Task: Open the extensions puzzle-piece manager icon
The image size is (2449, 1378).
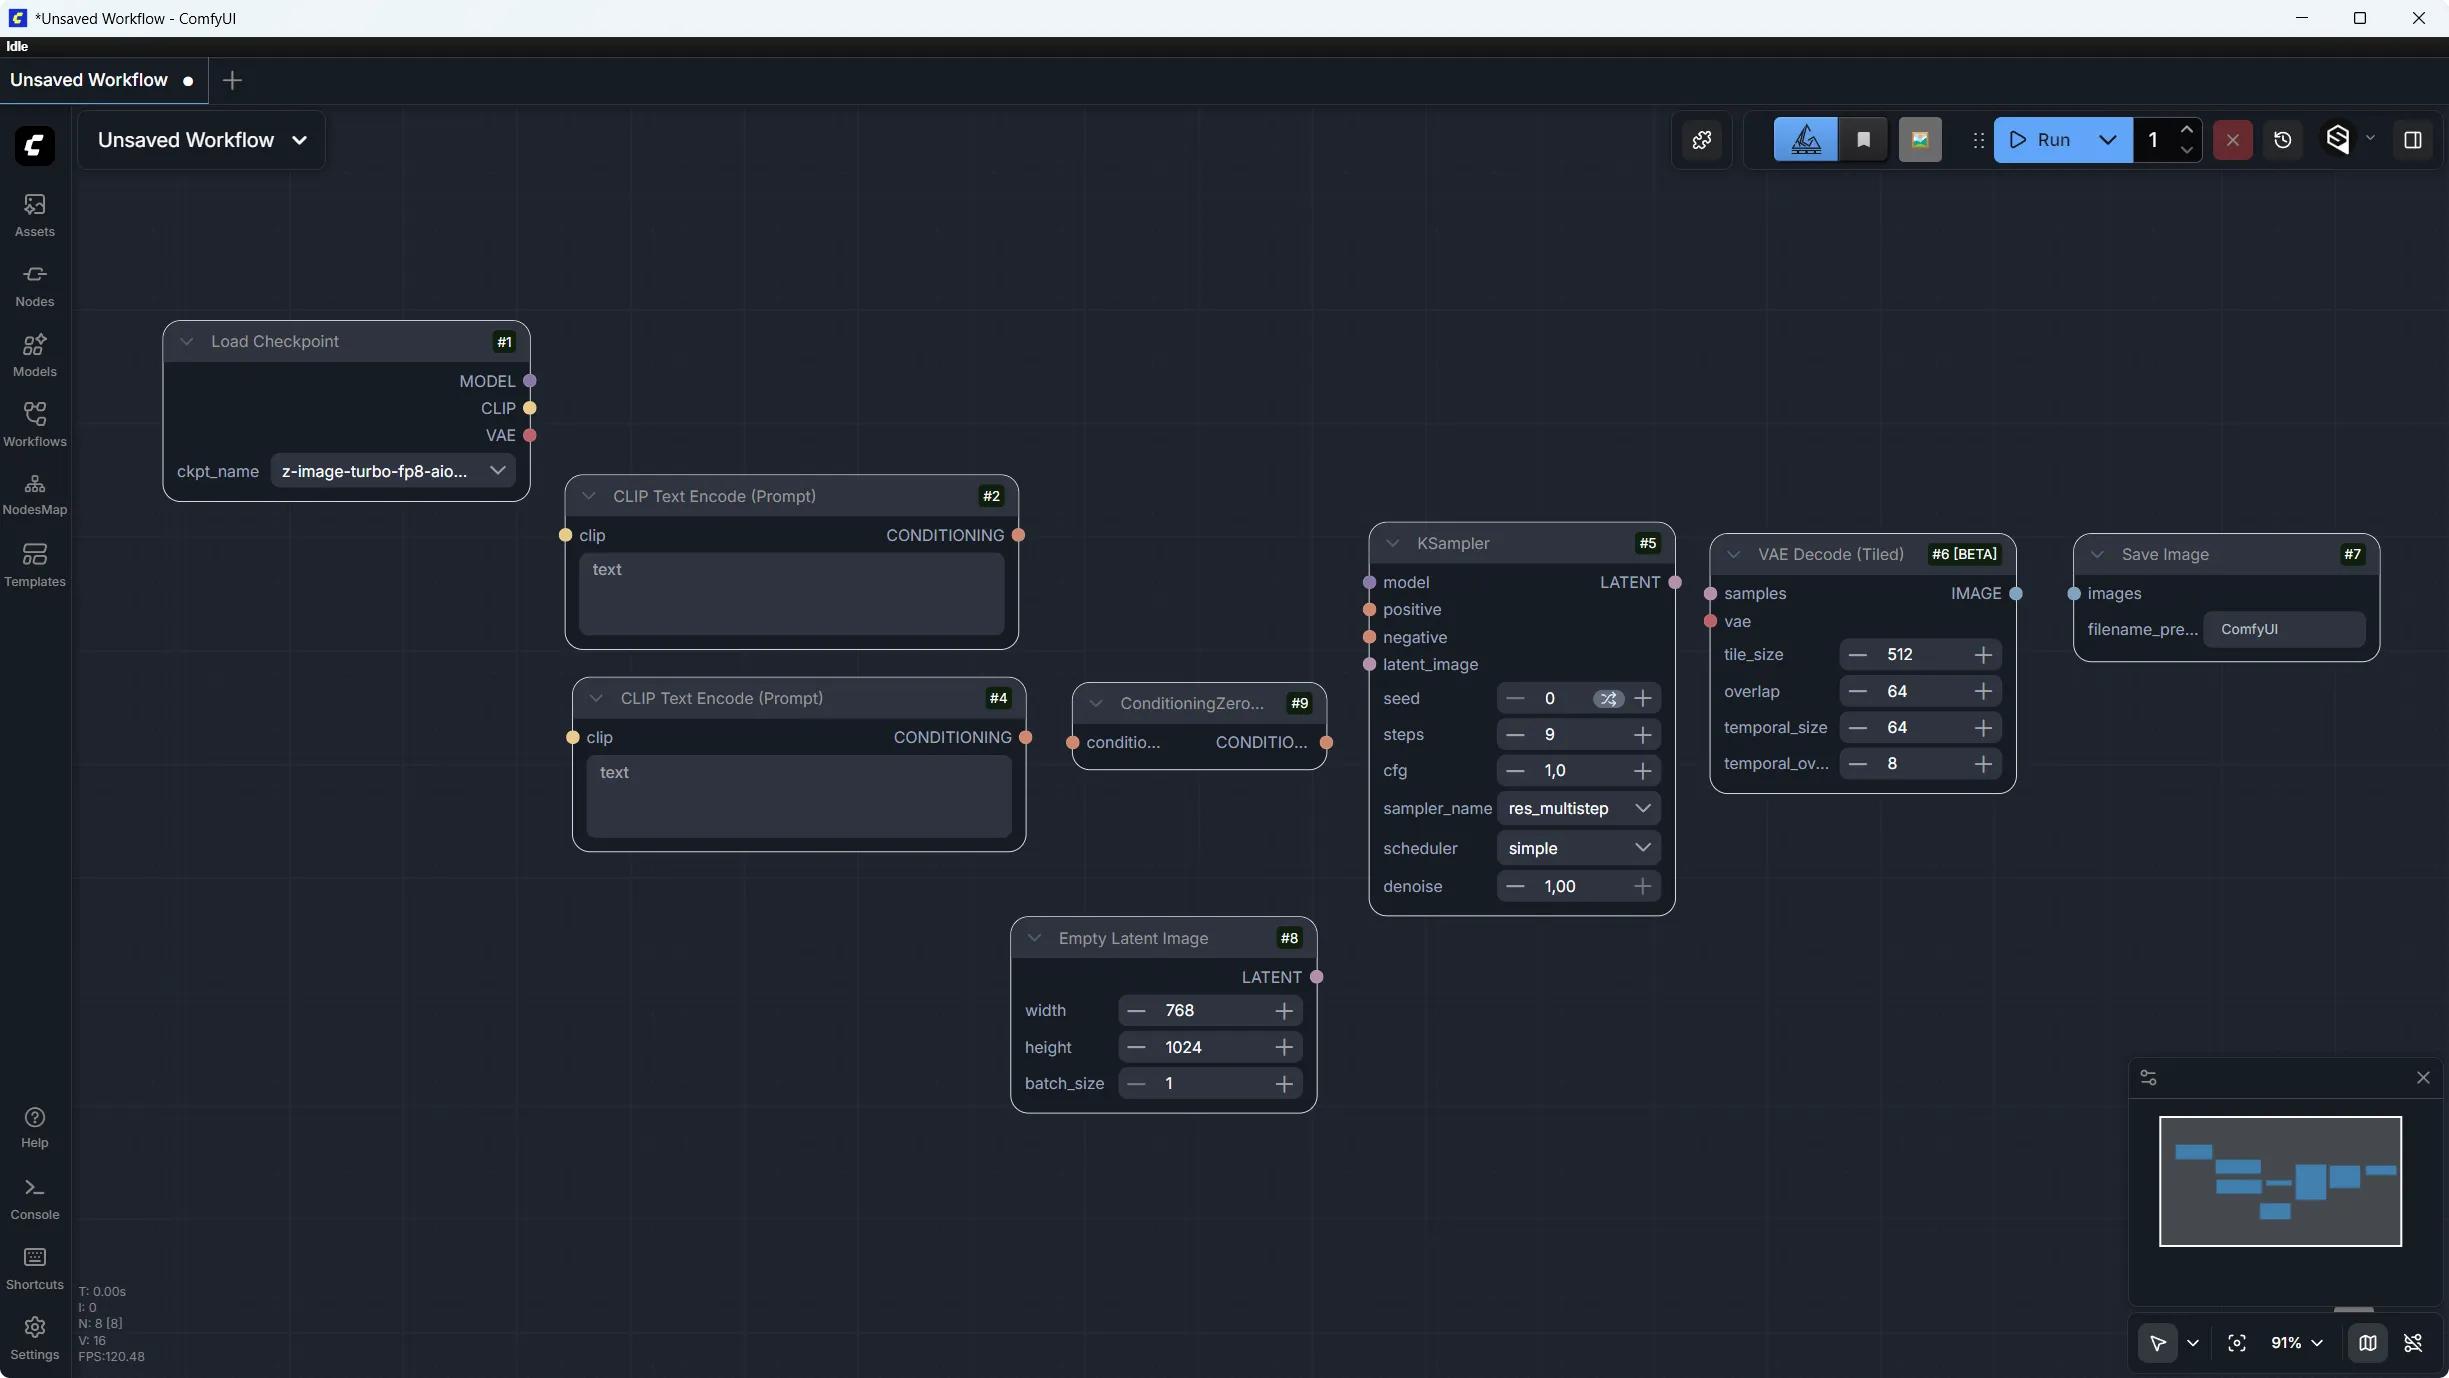Action: pyautogui.click(x=1702, y=140)
